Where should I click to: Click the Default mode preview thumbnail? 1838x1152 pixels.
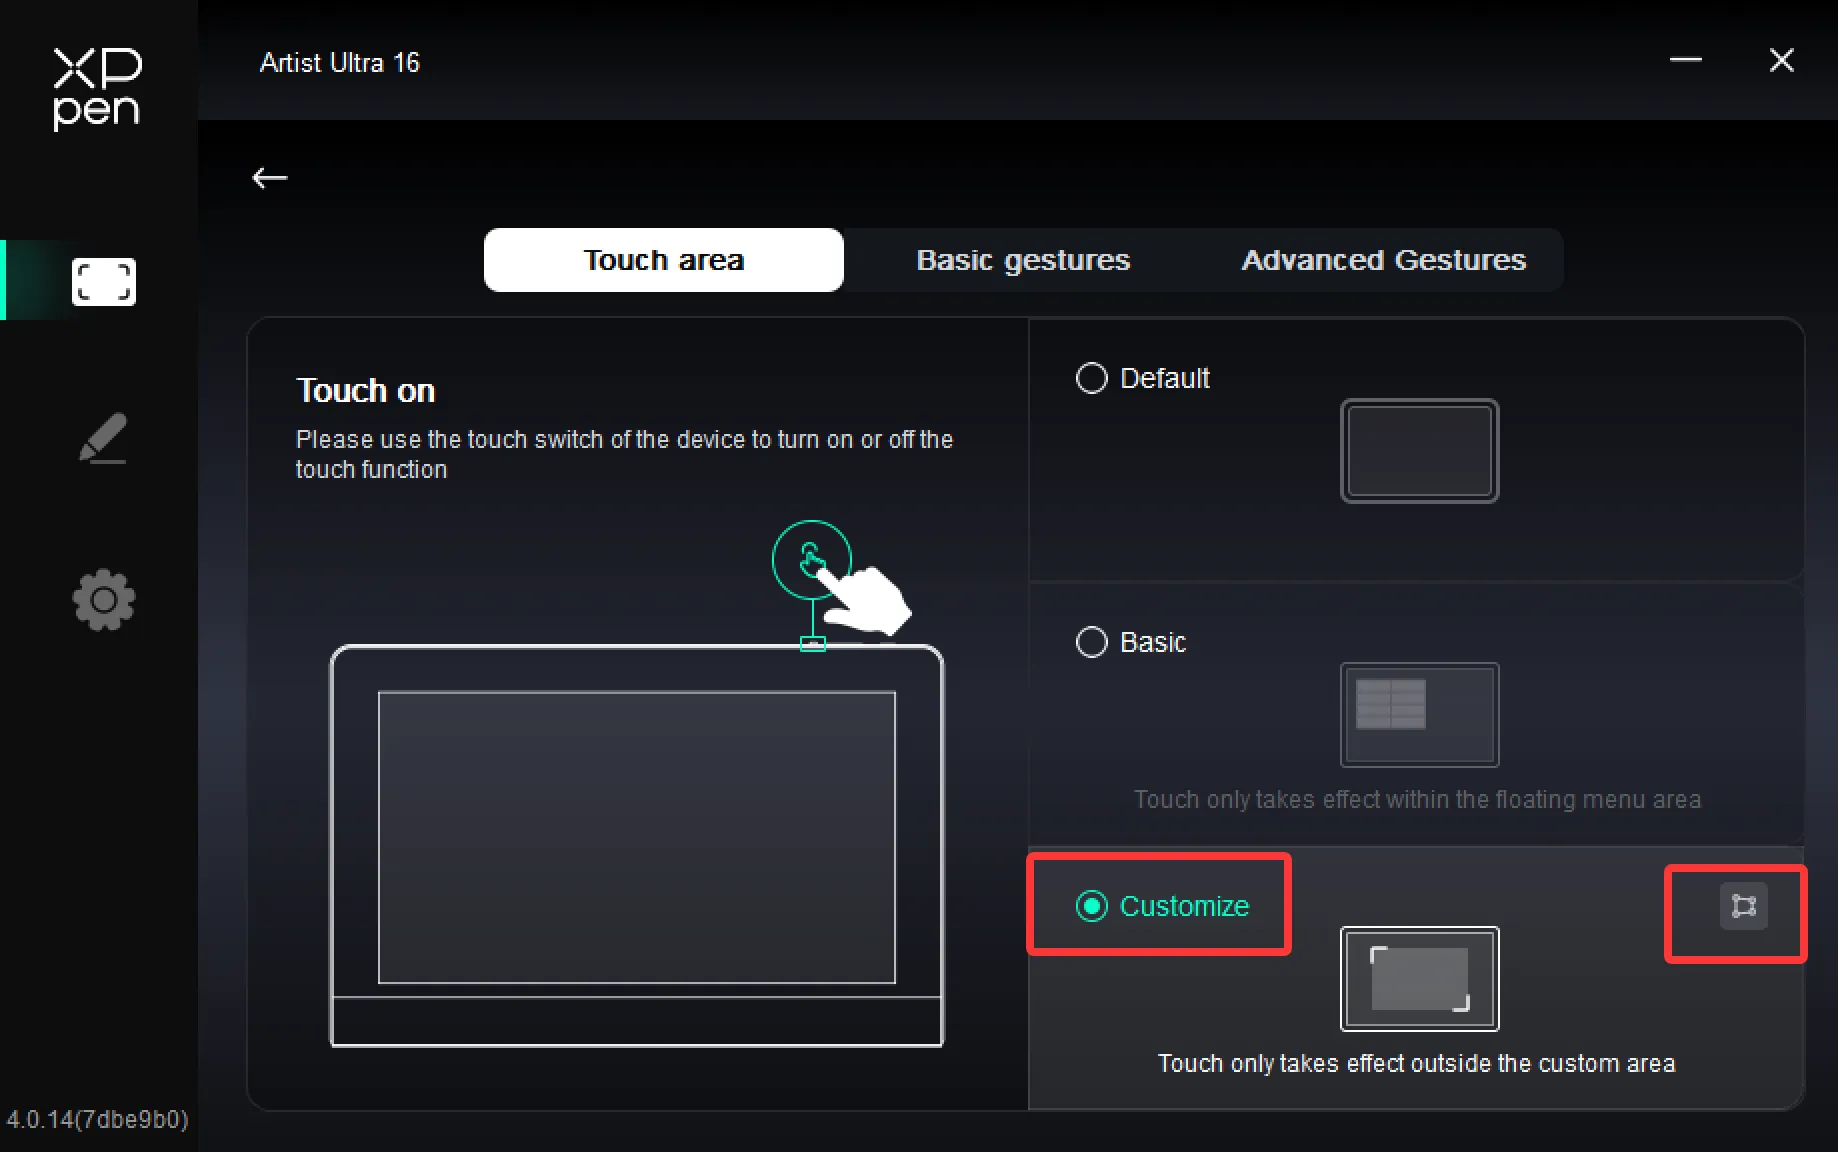click(x=1419, y=451)
